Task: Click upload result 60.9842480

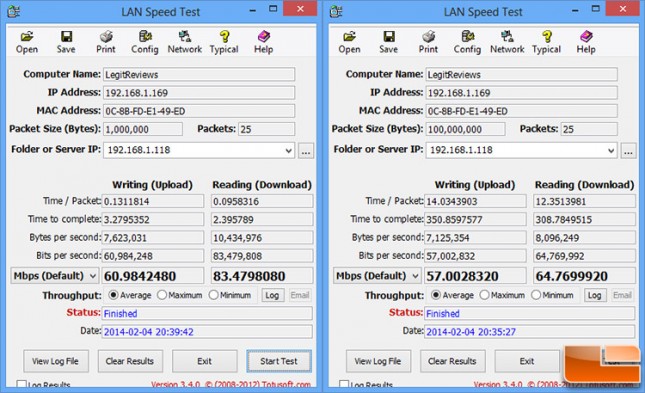Action: click(153, 276)
